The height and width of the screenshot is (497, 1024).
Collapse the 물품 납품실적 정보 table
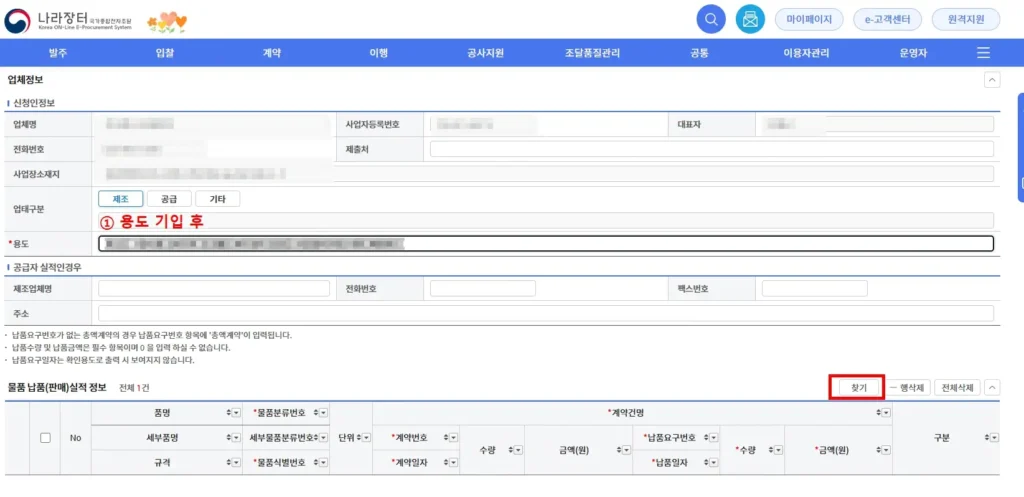click(x=992, y=387)
